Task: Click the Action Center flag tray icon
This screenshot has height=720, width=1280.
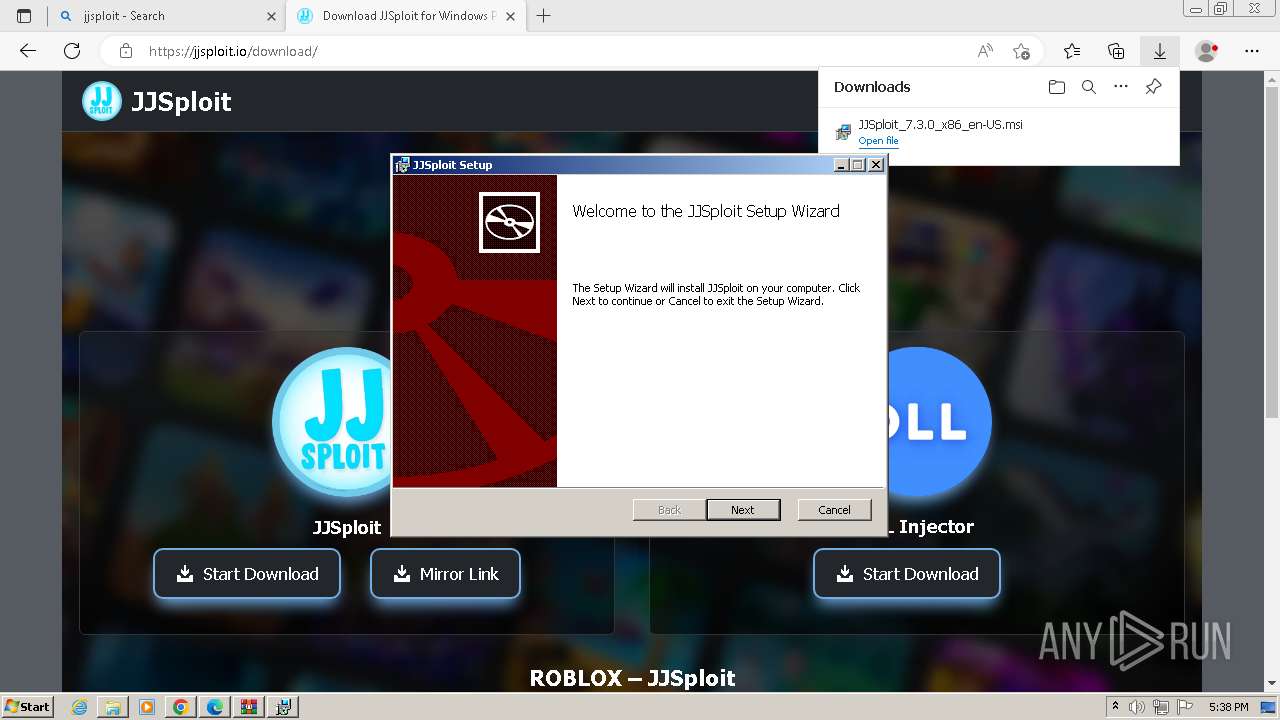Action: [x=1185, y=707]
